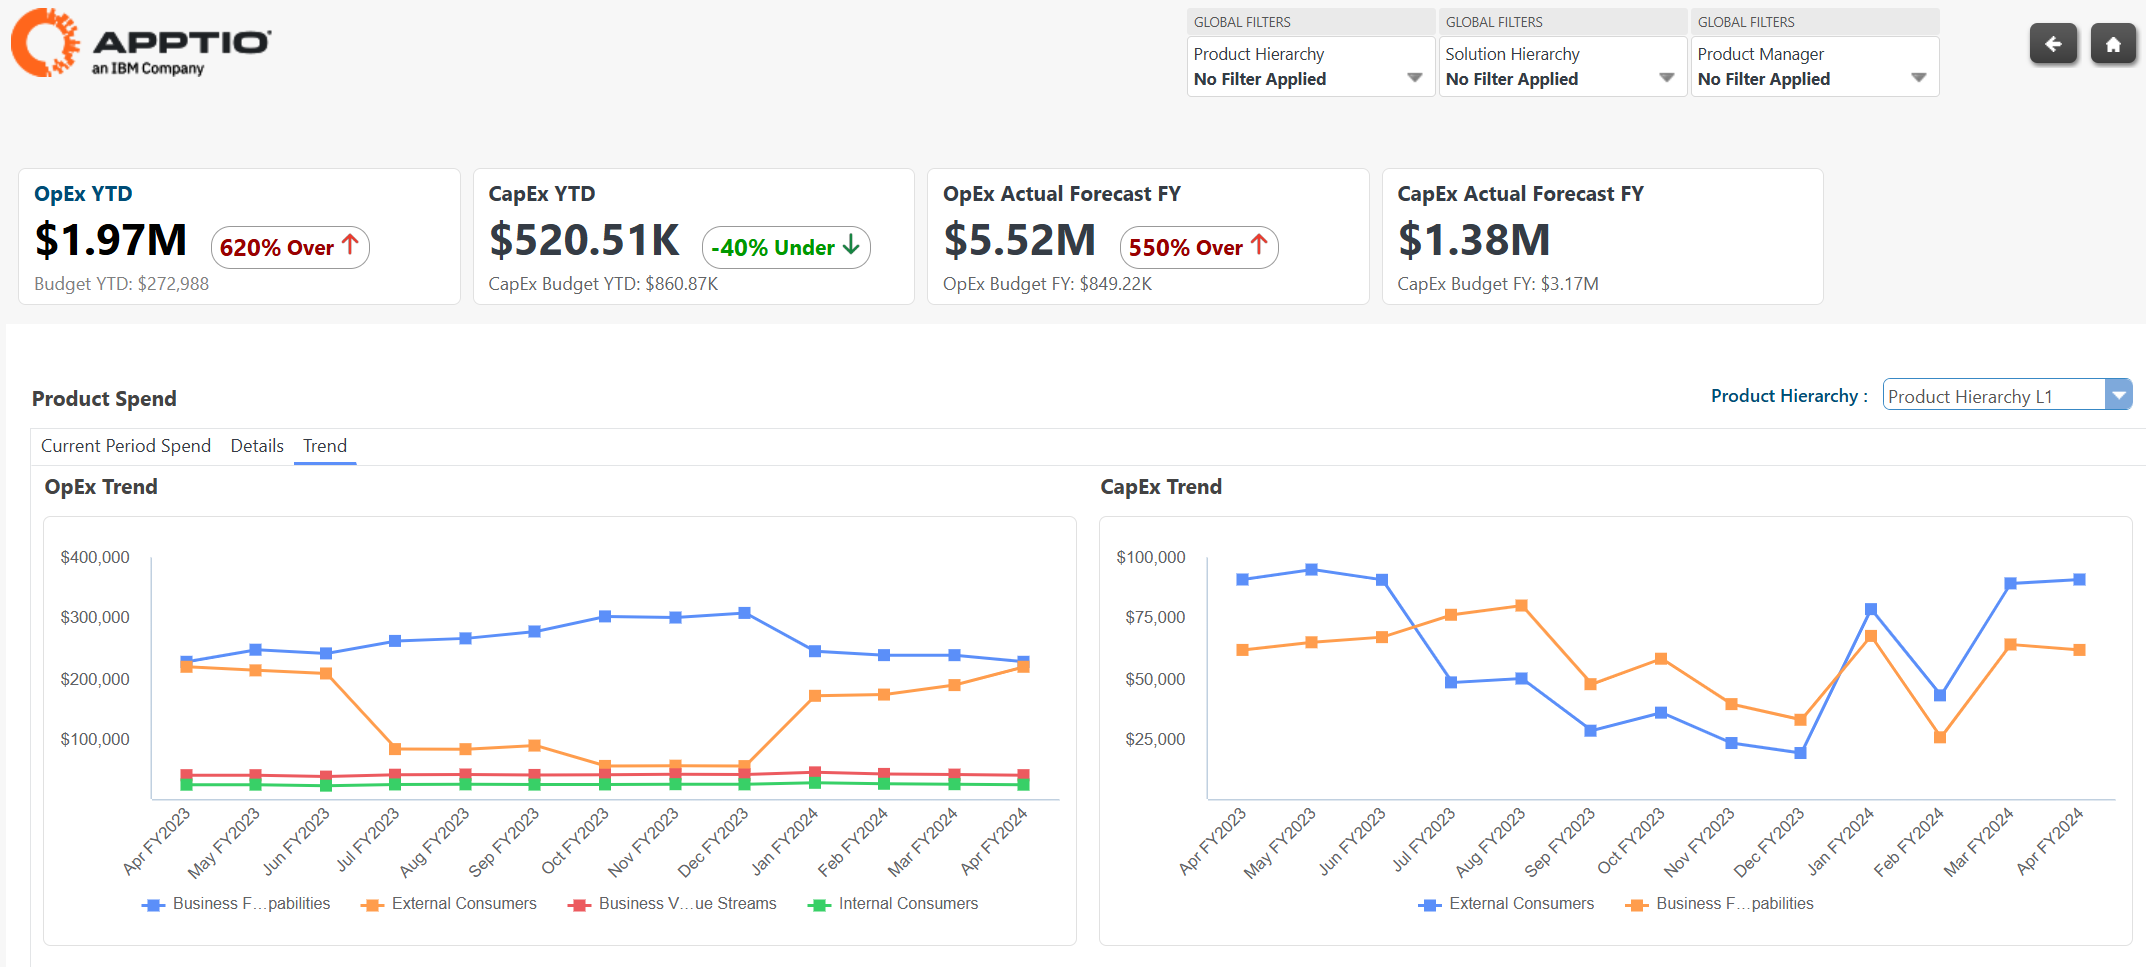Switch to the Details tab
The width and height of the screenshot is (2146, 967).
point(257,446)
